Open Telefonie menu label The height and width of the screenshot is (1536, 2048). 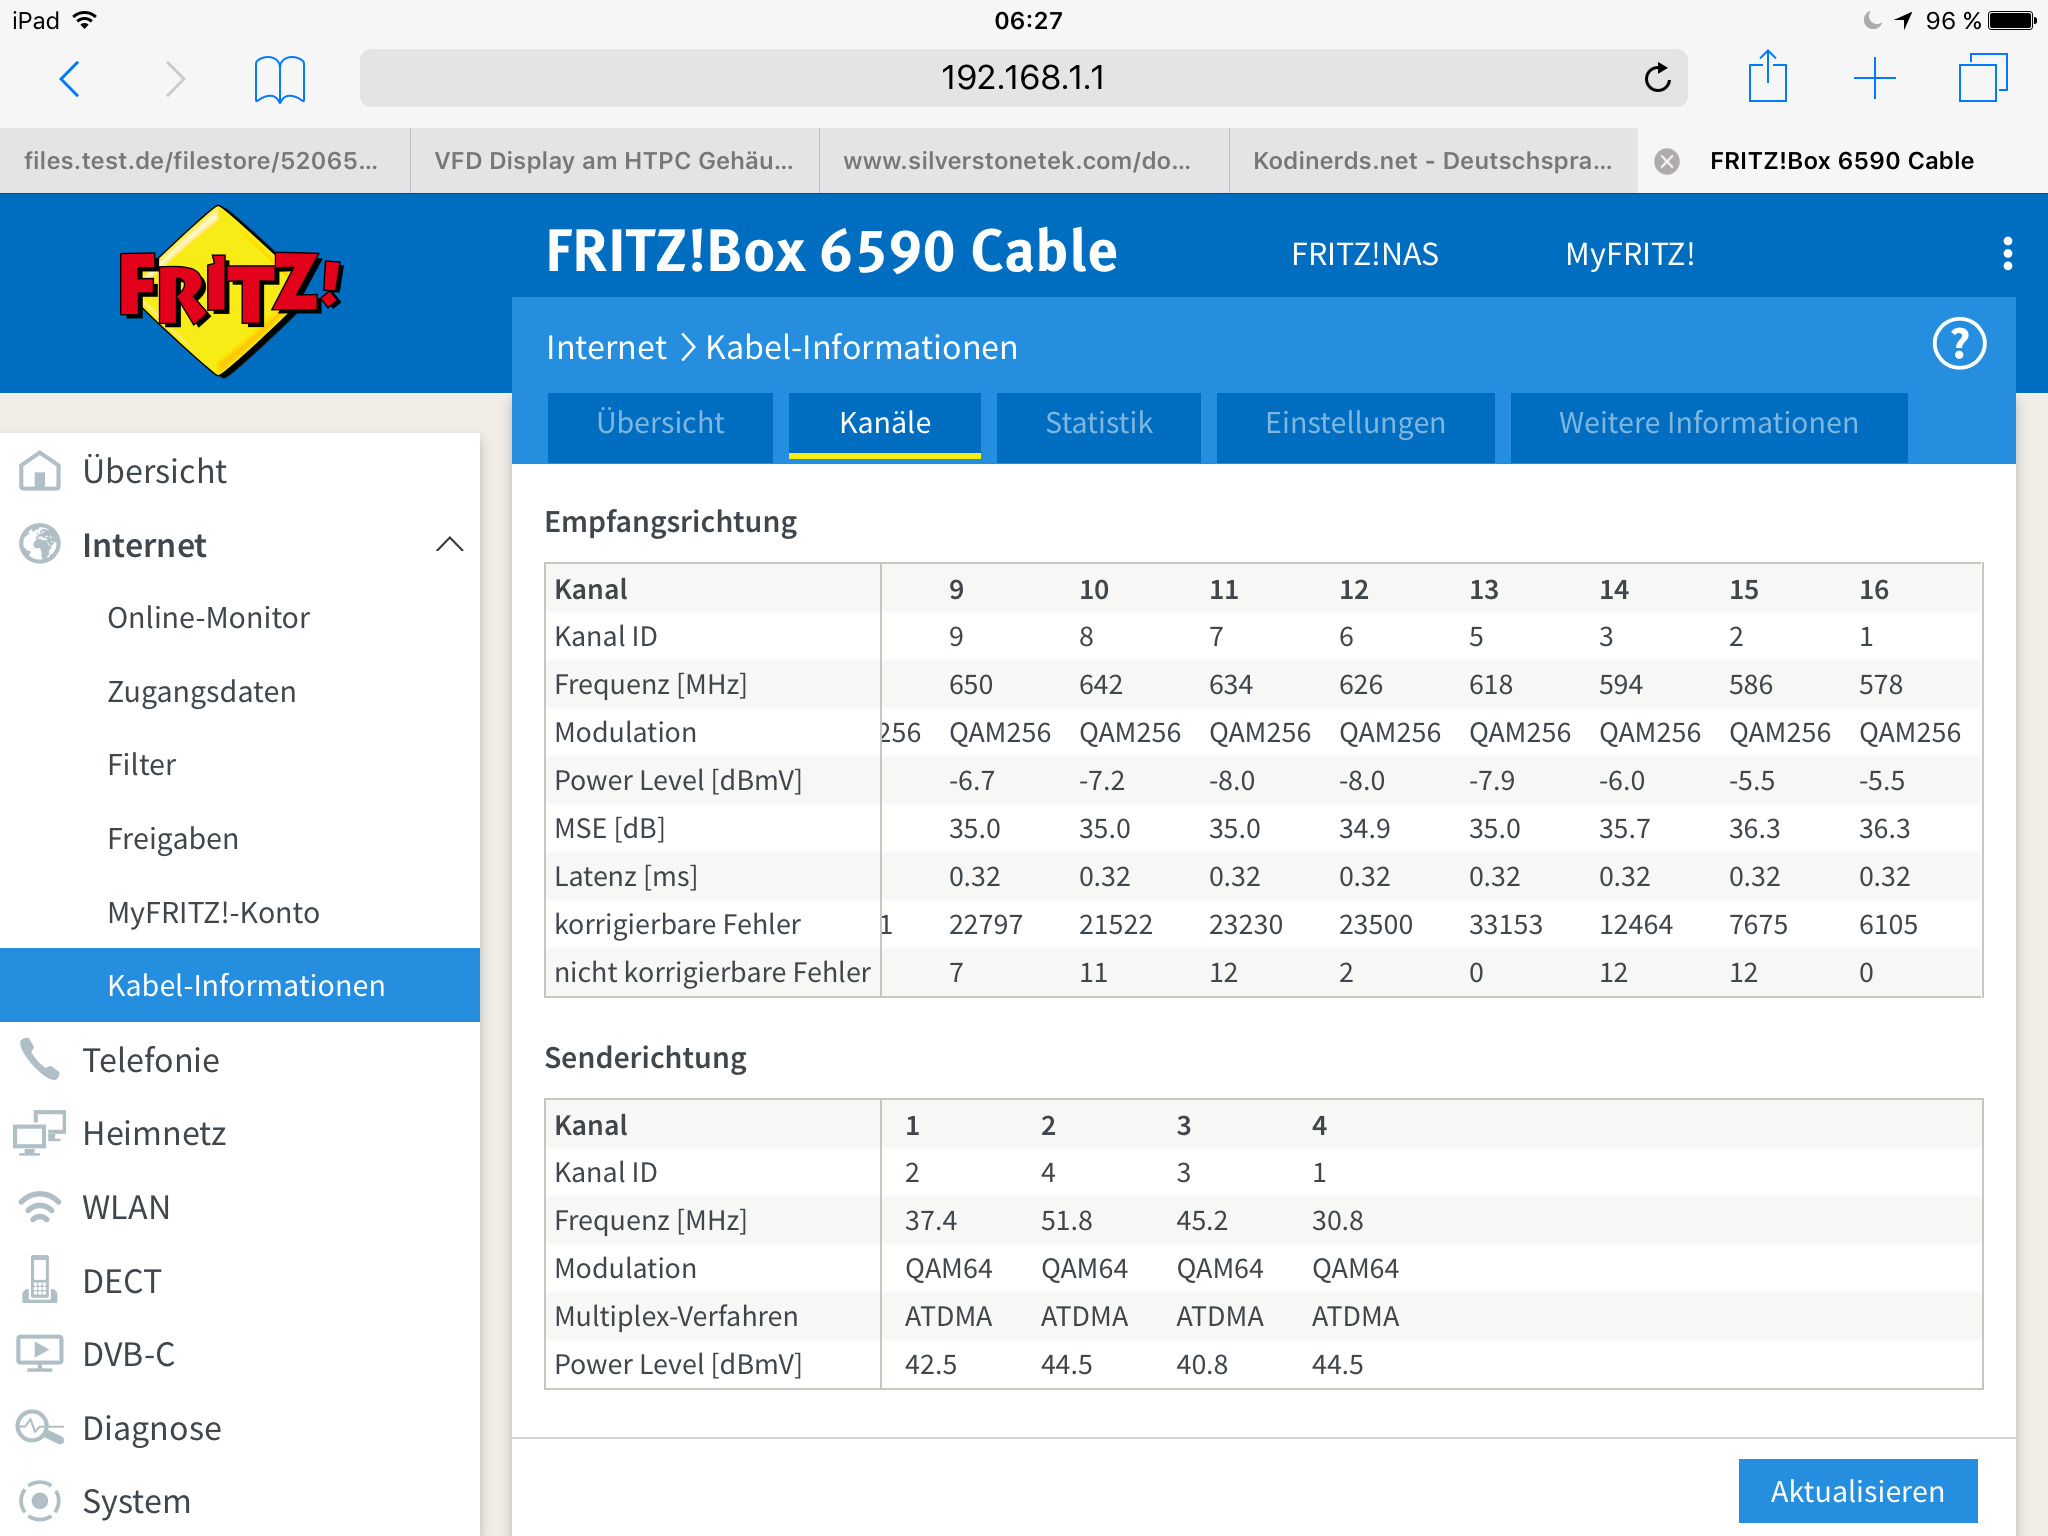point(151,1060)
